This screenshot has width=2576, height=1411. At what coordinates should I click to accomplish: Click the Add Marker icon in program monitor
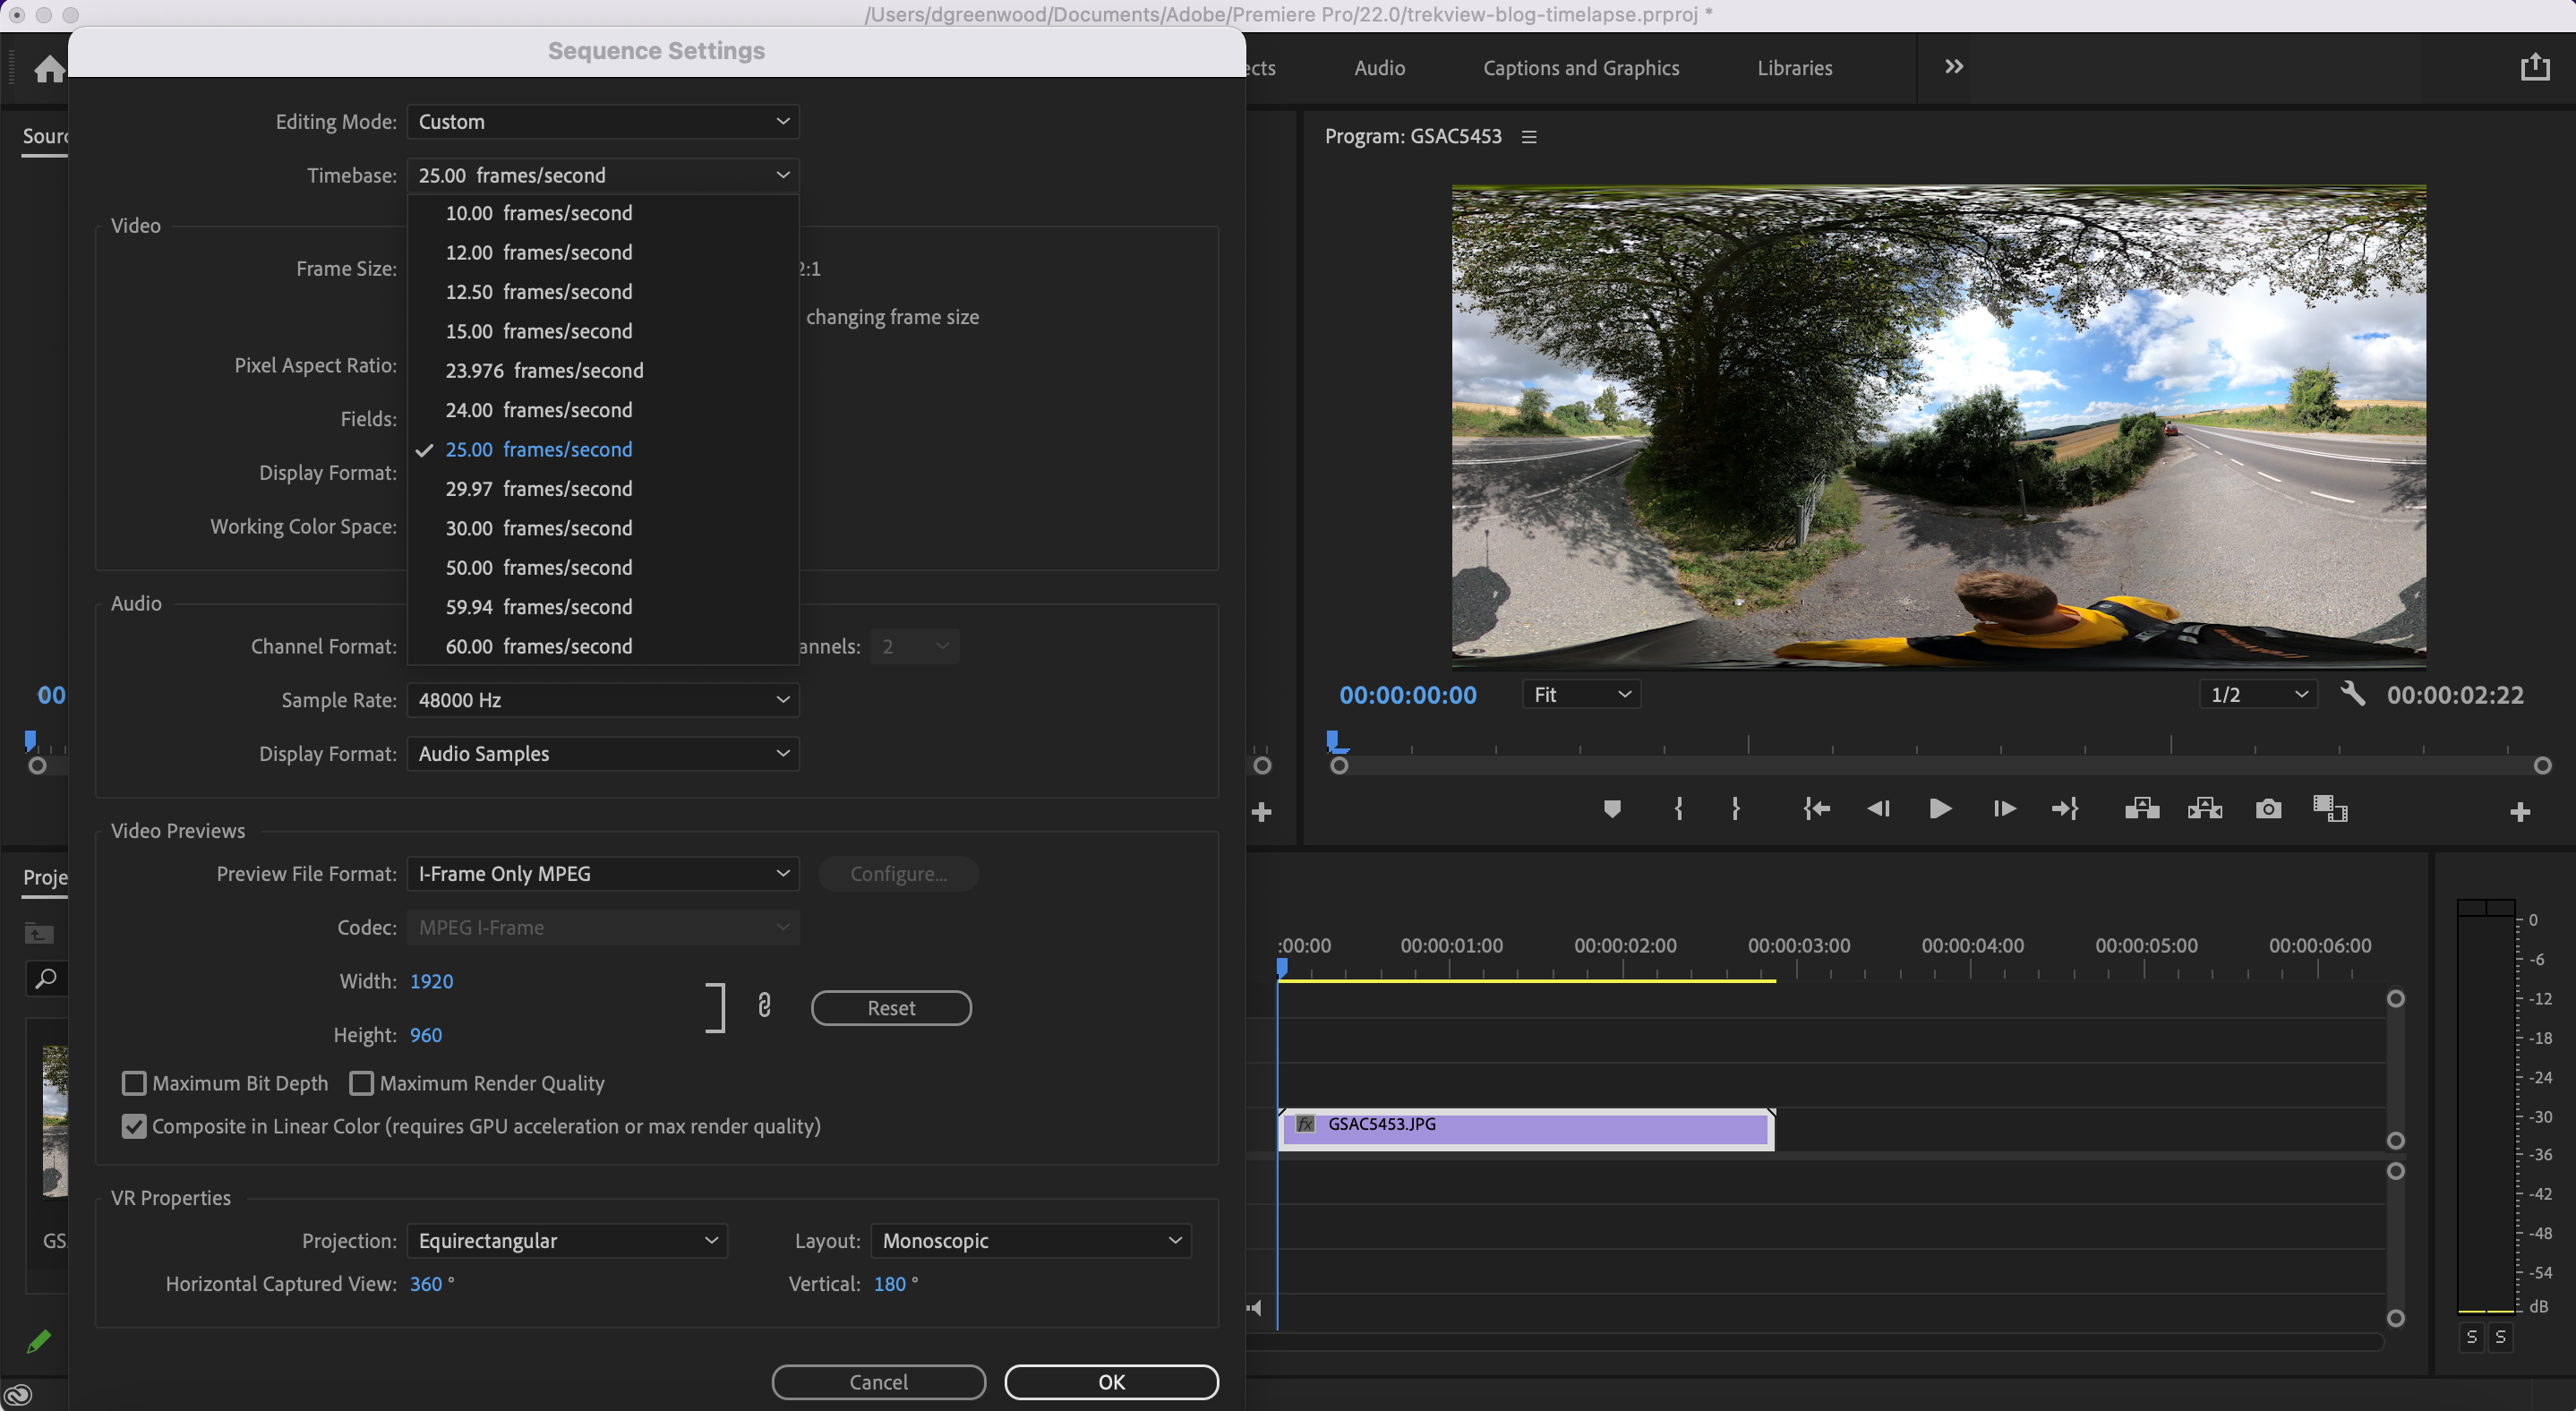[x=1612, y=809]
